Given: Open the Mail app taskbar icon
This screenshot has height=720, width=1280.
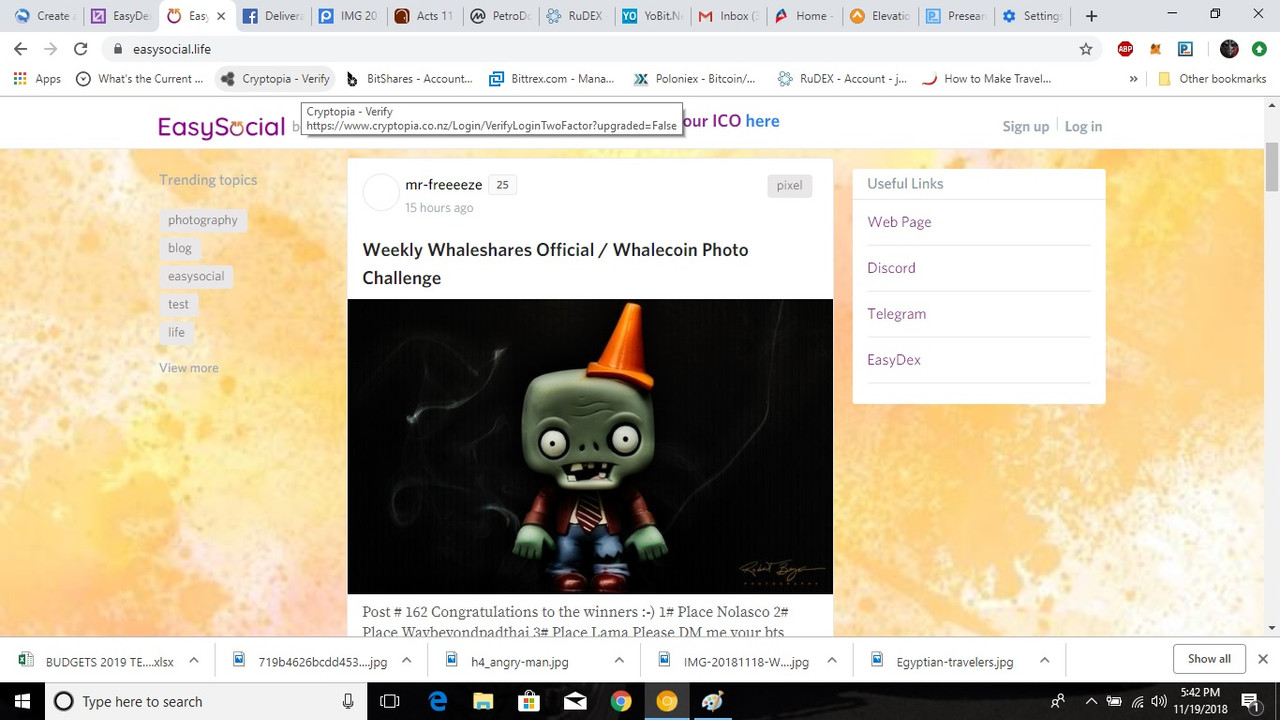Looking at the screenshot, I should 575,701.
